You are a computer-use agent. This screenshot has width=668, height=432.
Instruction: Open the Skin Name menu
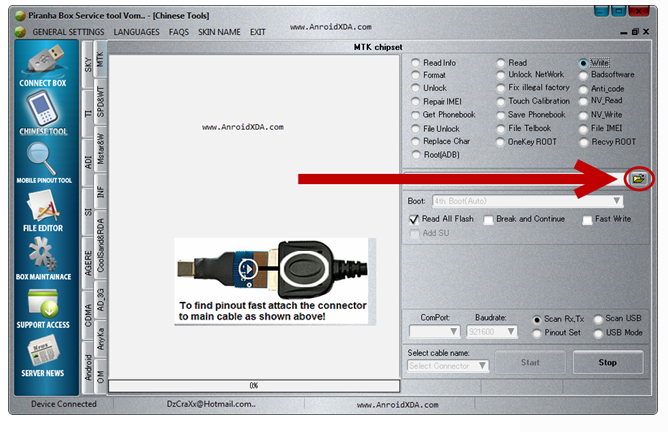tap(219, 32)
